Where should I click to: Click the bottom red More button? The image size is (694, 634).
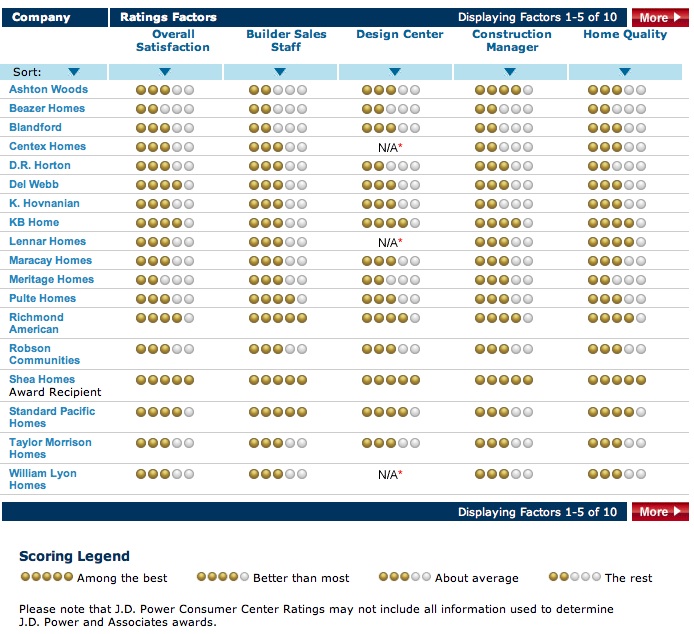click(x=660, y=512)
